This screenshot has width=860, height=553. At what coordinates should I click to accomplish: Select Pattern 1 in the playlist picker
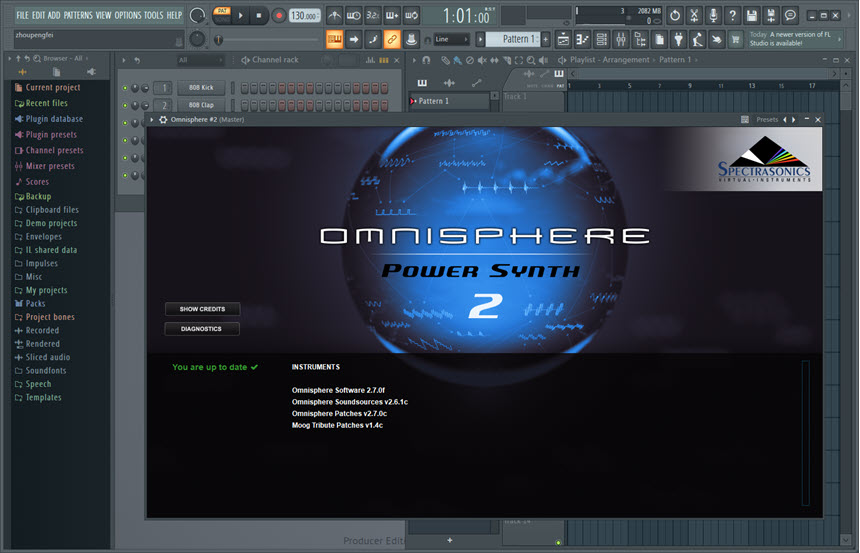[450, 101]
